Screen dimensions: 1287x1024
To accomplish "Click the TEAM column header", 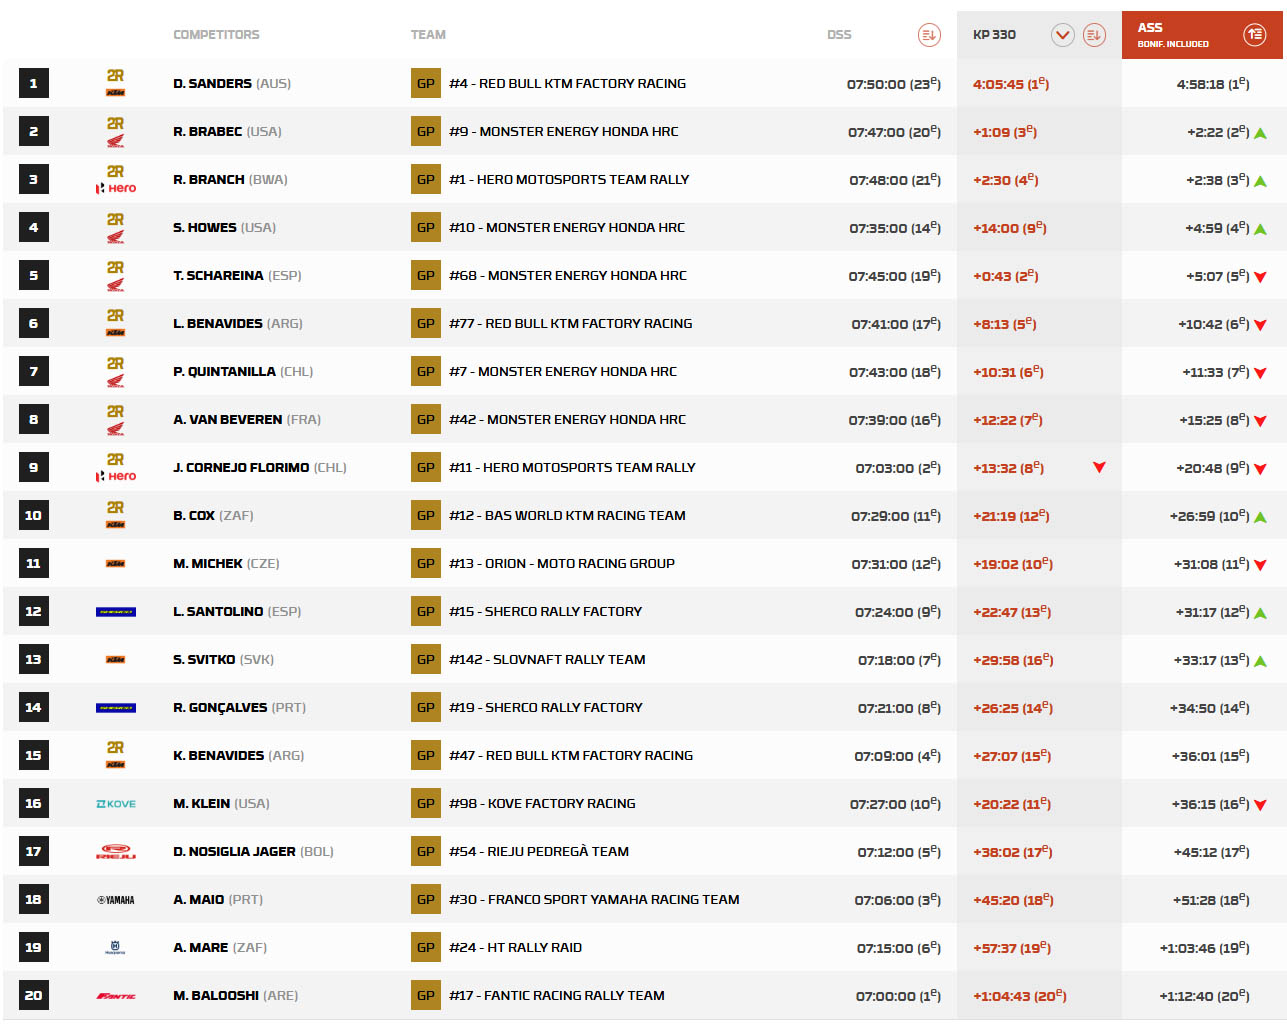I will pos(428,35).
